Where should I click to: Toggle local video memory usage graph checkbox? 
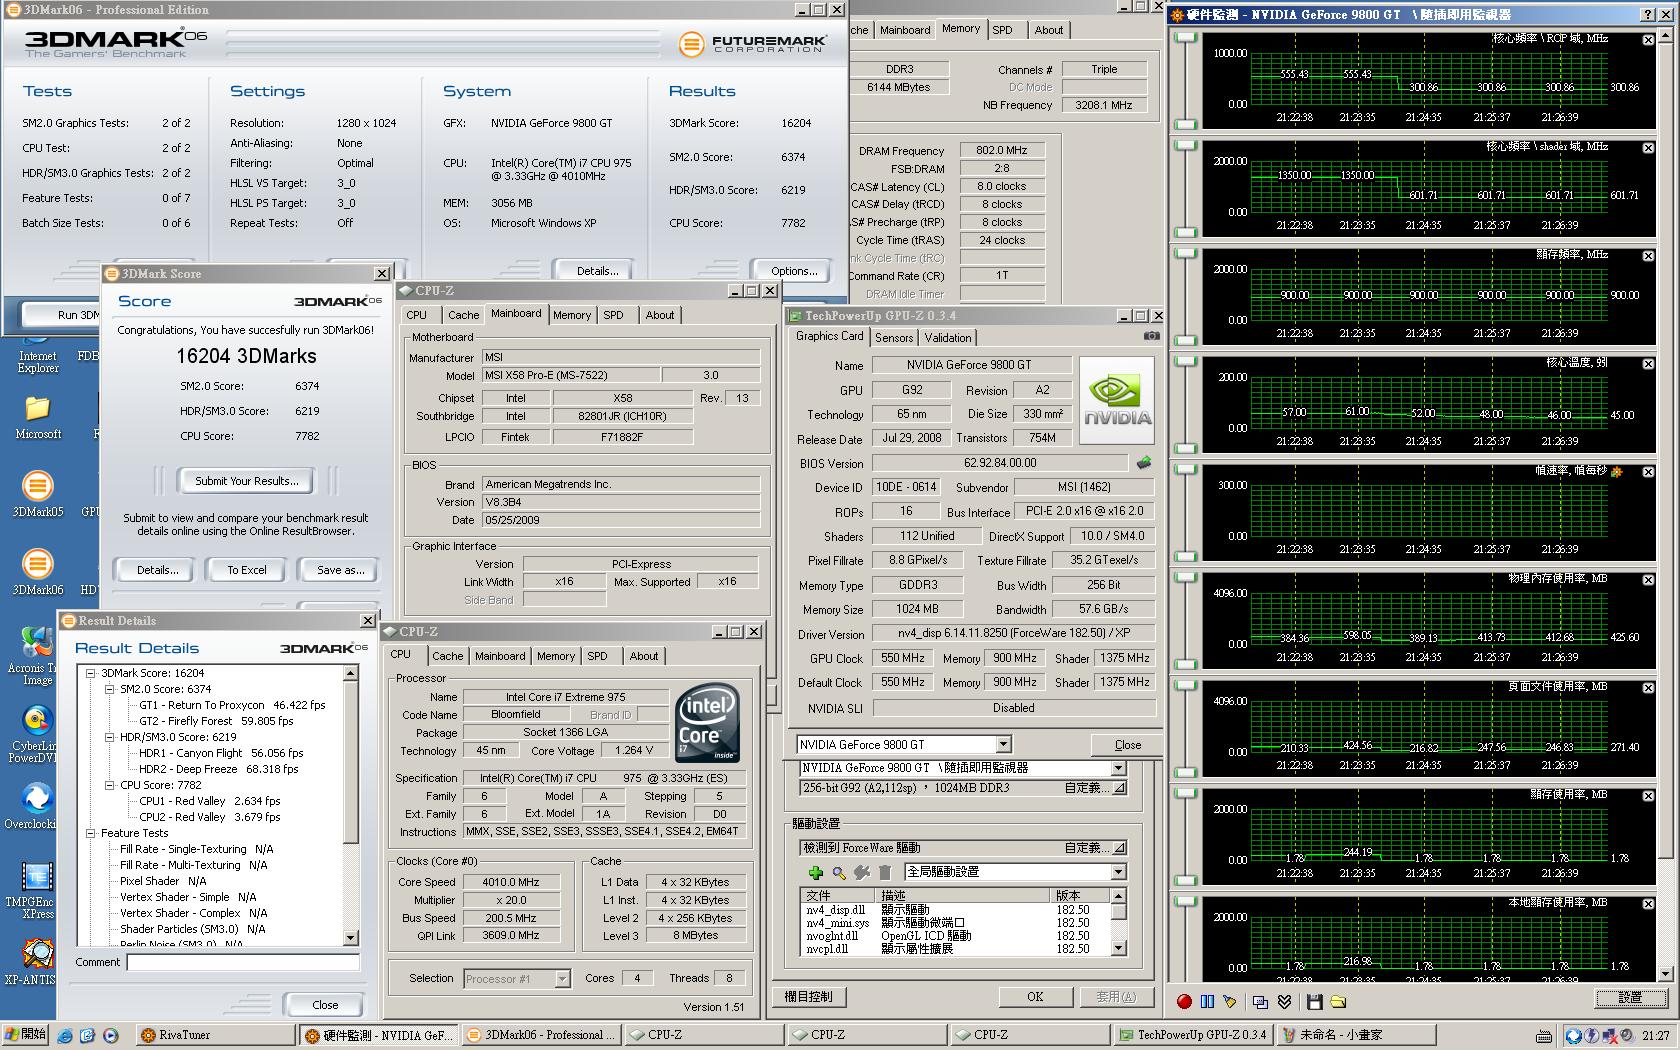[x=1648, y=904]
